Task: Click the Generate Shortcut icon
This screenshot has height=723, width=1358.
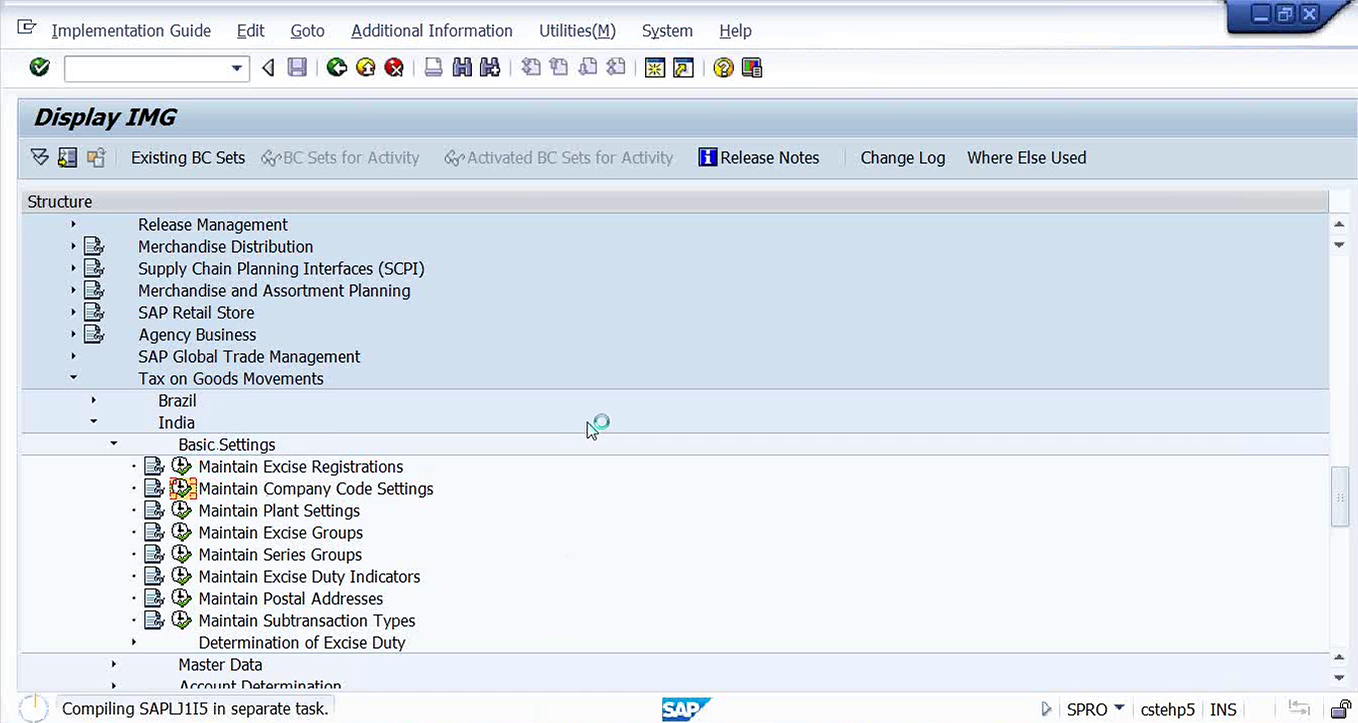Action: tap(683, 68)
